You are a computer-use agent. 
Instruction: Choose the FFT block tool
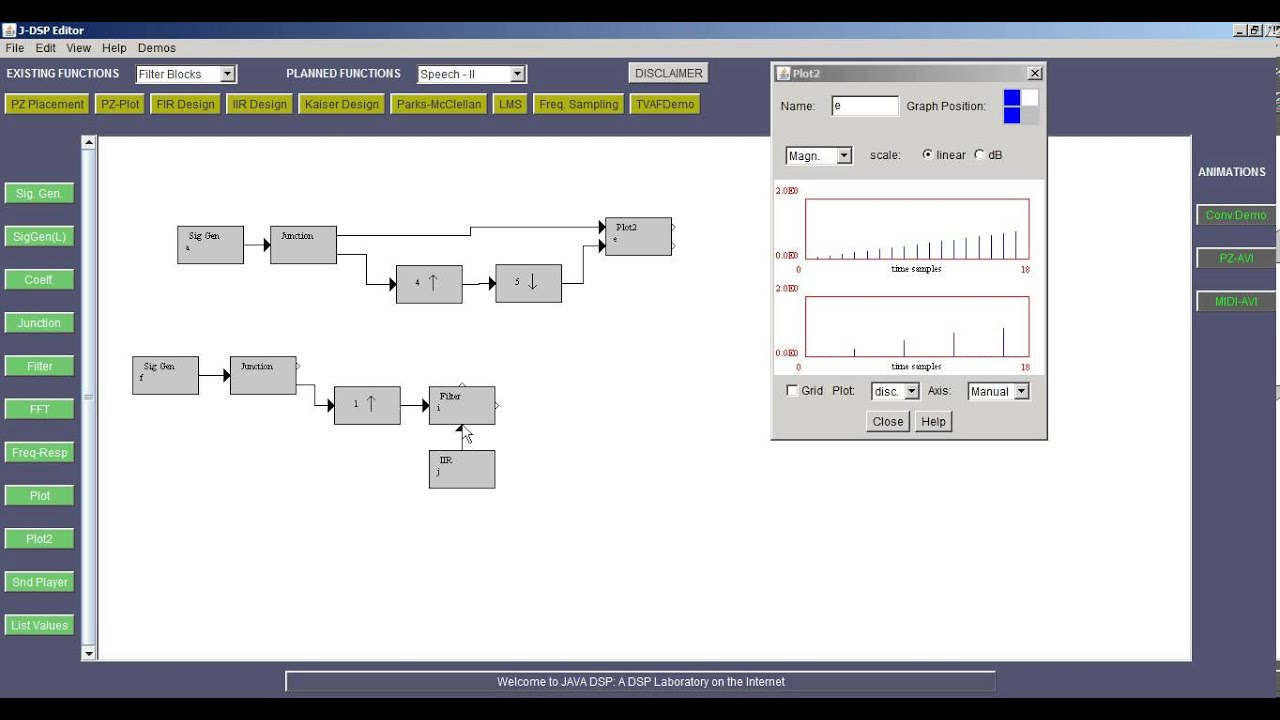[39, 409]
